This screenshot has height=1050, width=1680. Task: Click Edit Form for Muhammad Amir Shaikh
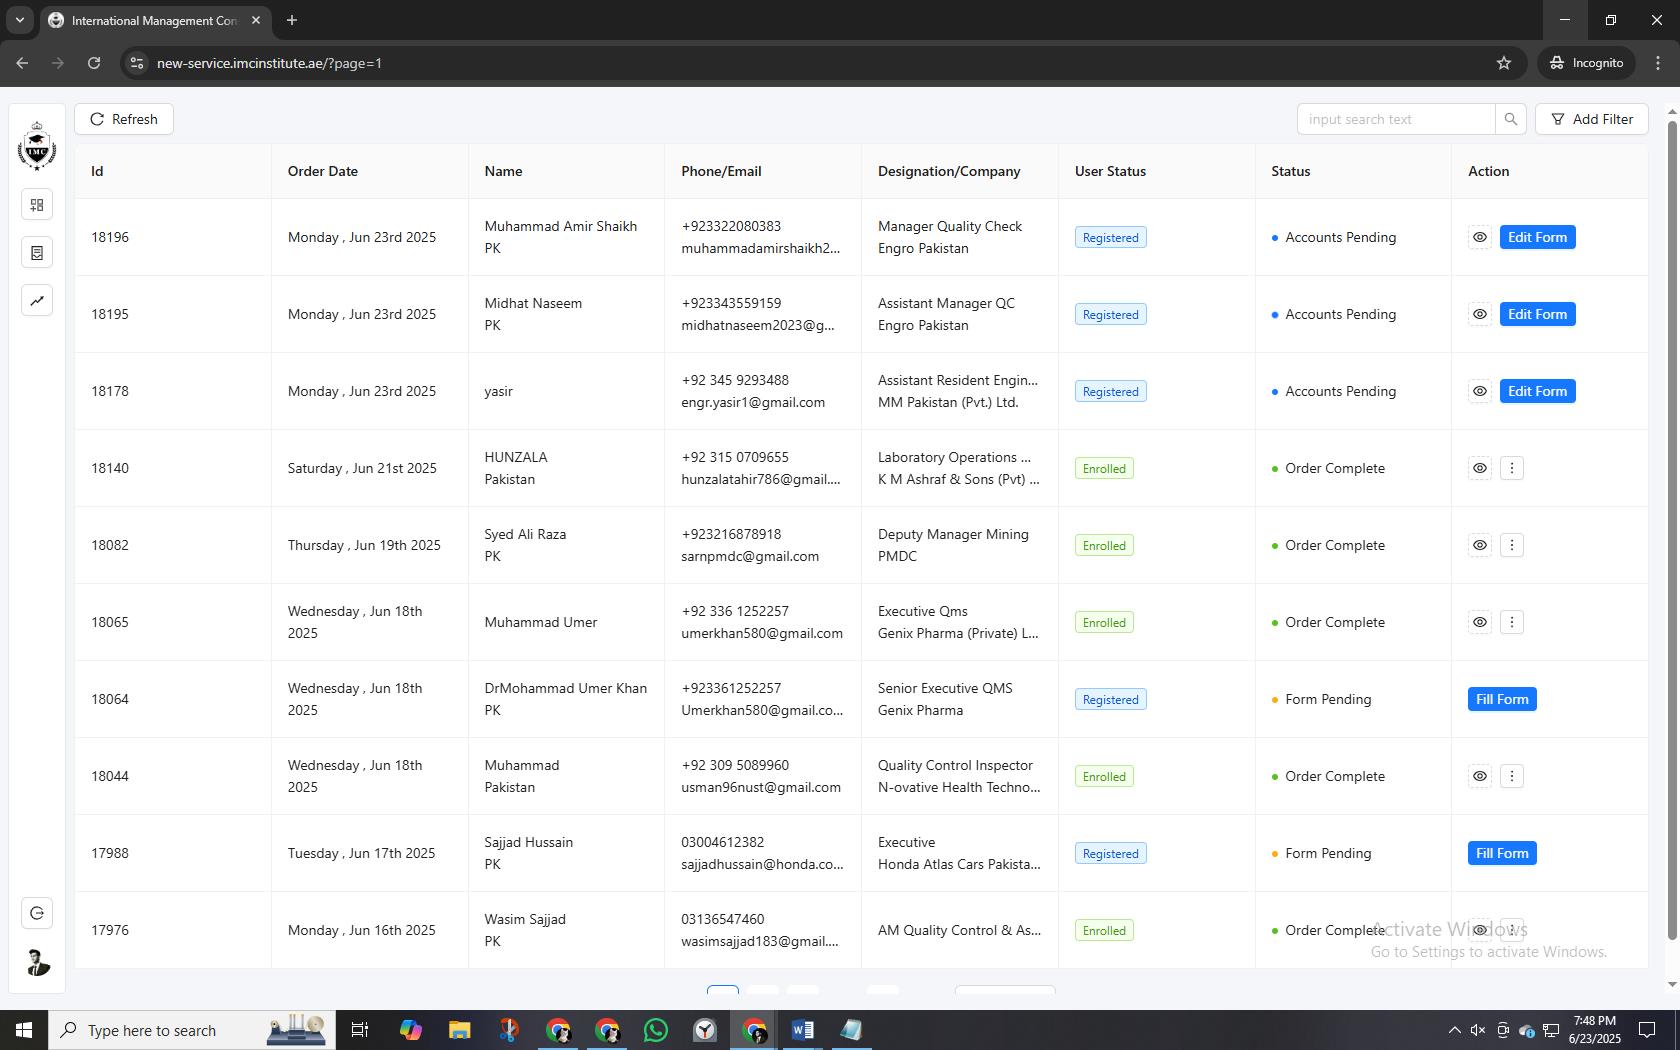point(1537,237)
